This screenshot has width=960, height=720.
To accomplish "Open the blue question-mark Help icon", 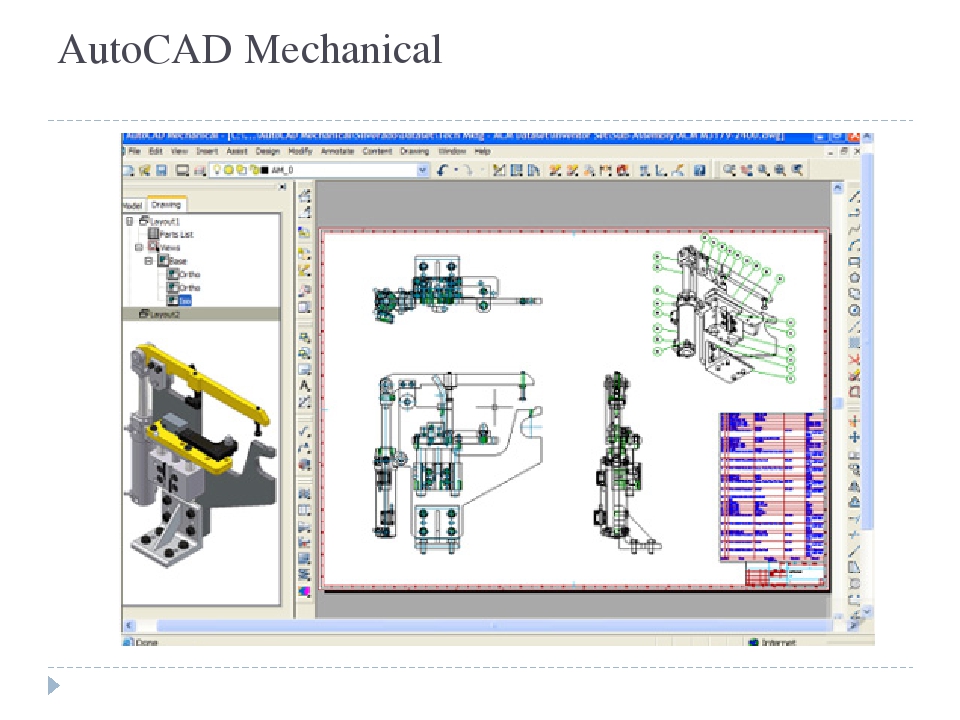I will (700, 170).
